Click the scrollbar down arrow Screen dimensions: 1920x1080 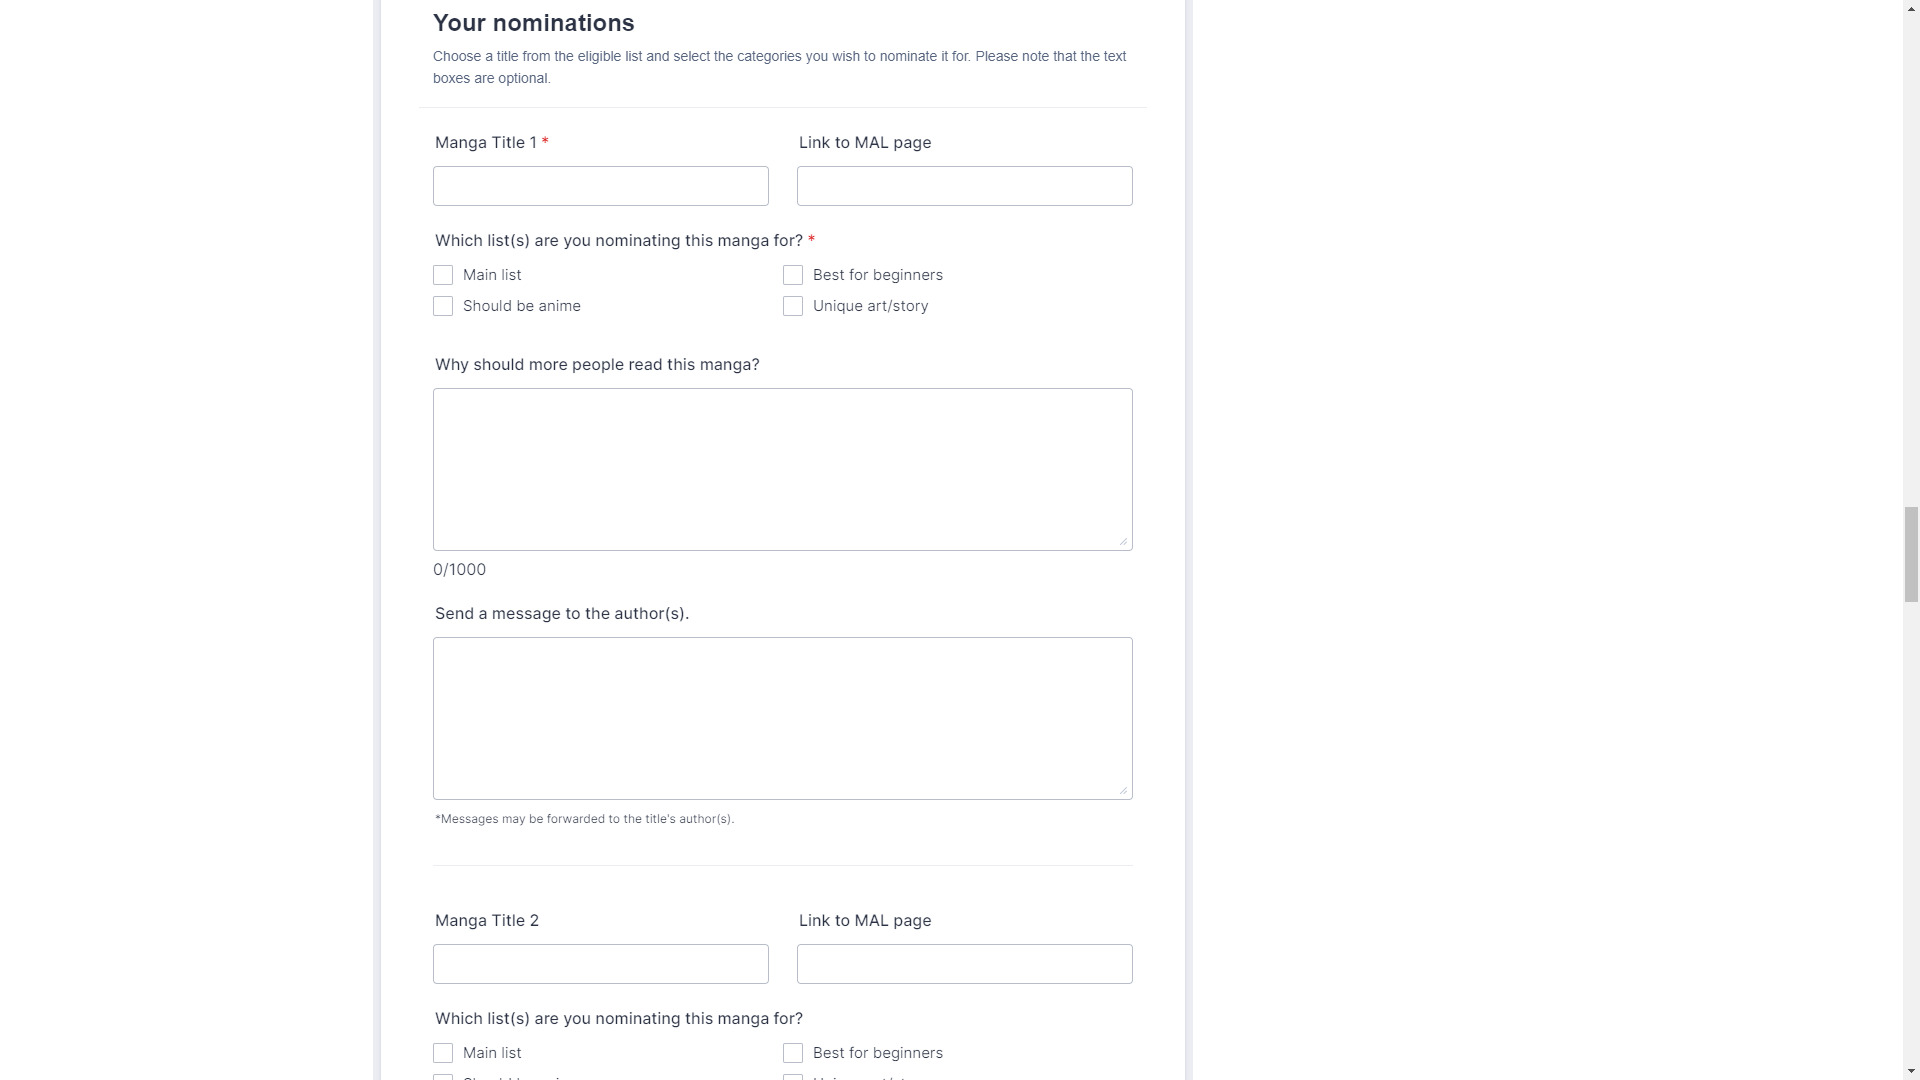click(1911, 1072)
